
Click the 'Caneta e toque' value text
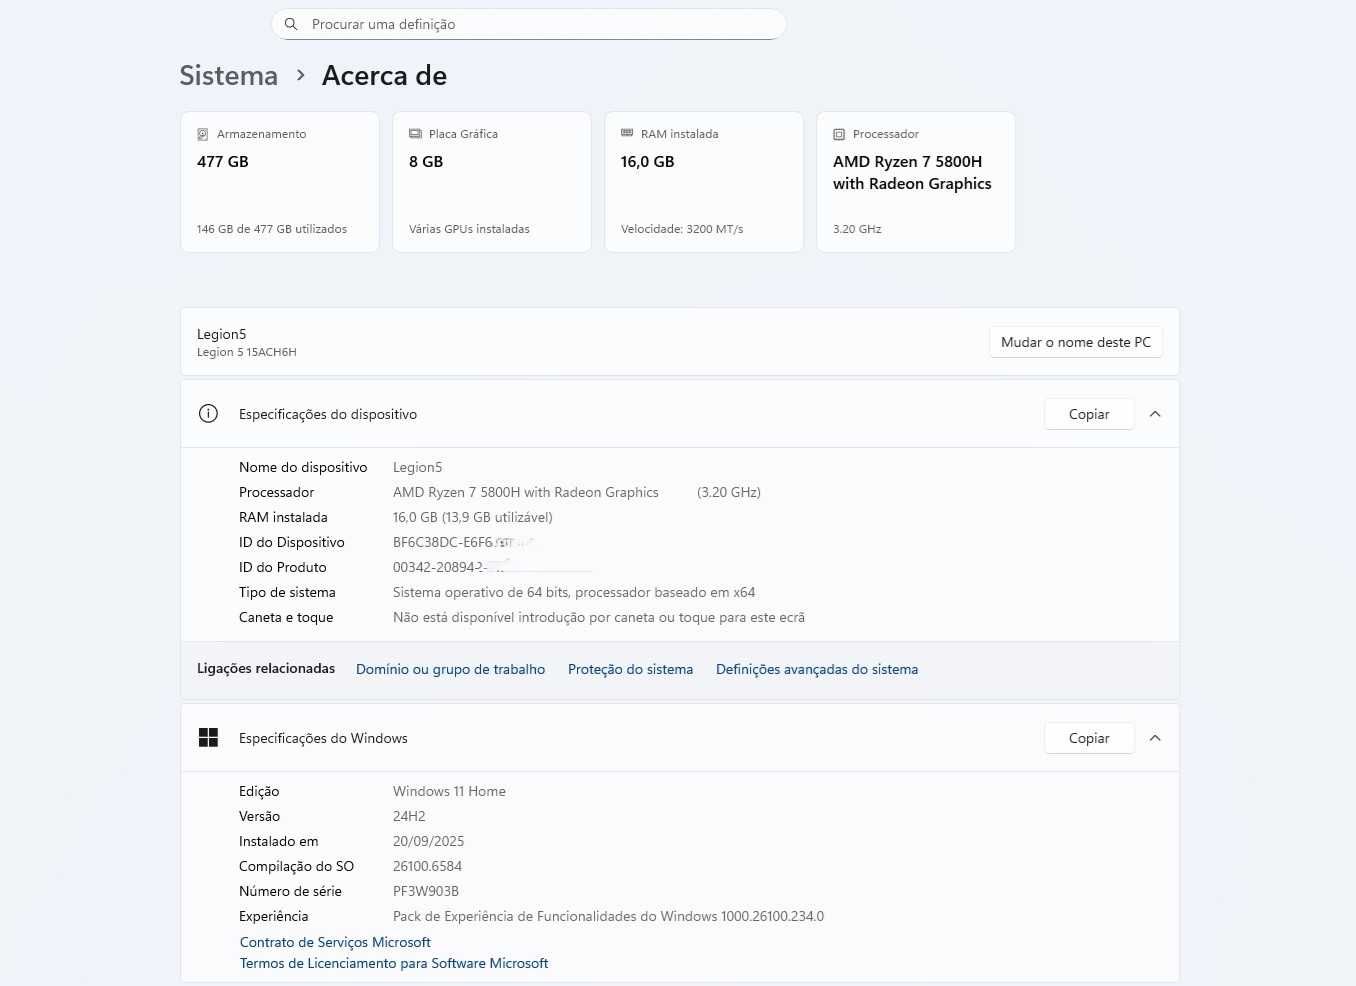[x=599, y=617]
